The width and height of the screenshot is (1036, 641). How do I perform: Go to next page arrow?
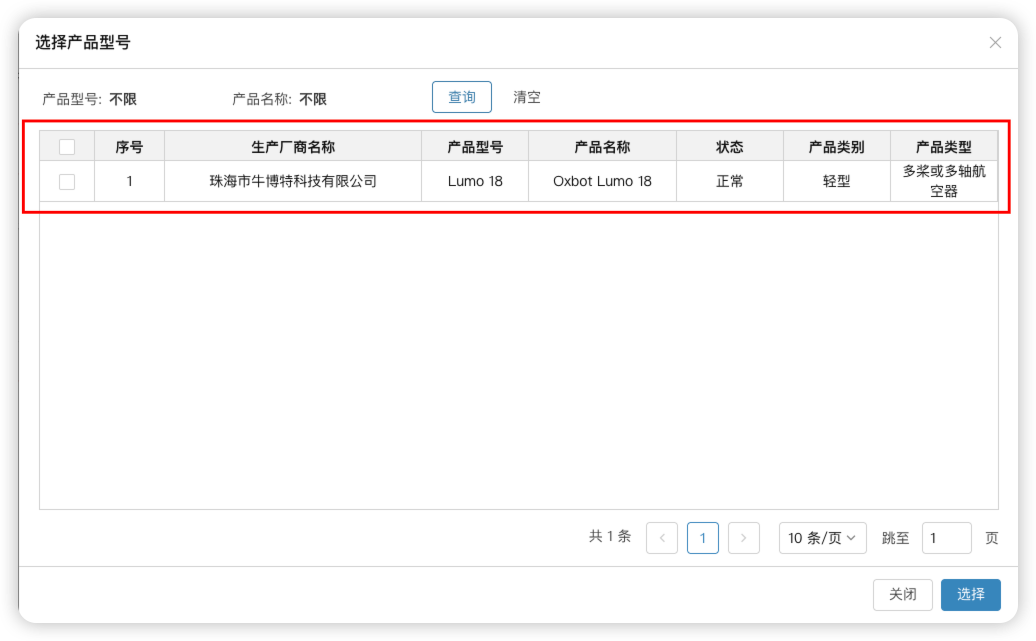tap(743, 538)
